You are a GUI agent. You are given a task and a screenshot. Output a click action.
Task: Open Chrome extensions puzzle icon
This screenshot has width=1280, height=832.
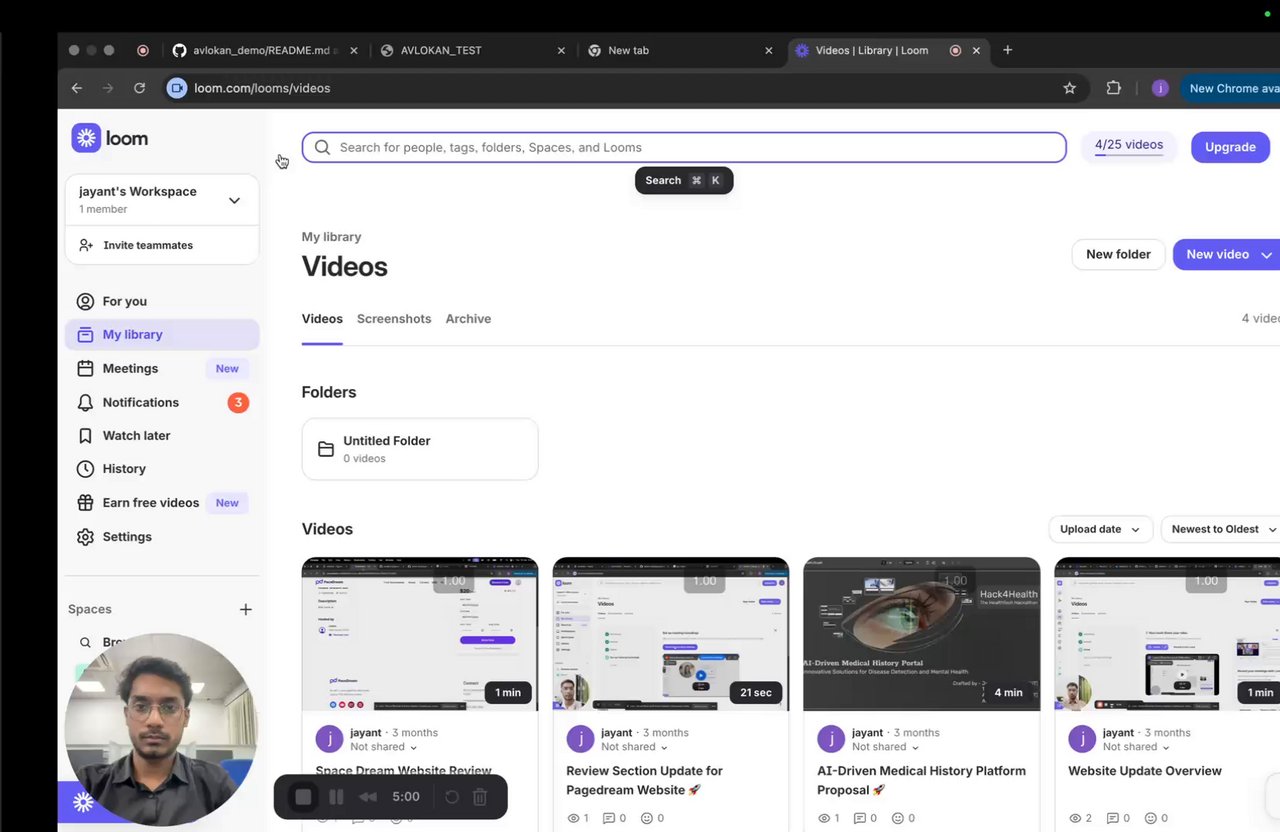[x=1113, y=88]
